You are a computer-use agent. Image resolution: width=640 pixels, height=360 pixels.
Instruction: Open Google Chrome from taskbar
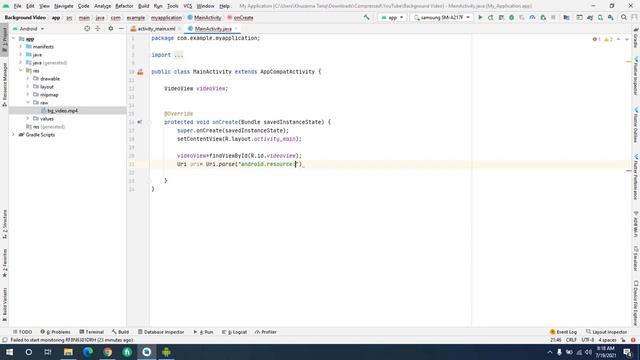tap(107, 352)
